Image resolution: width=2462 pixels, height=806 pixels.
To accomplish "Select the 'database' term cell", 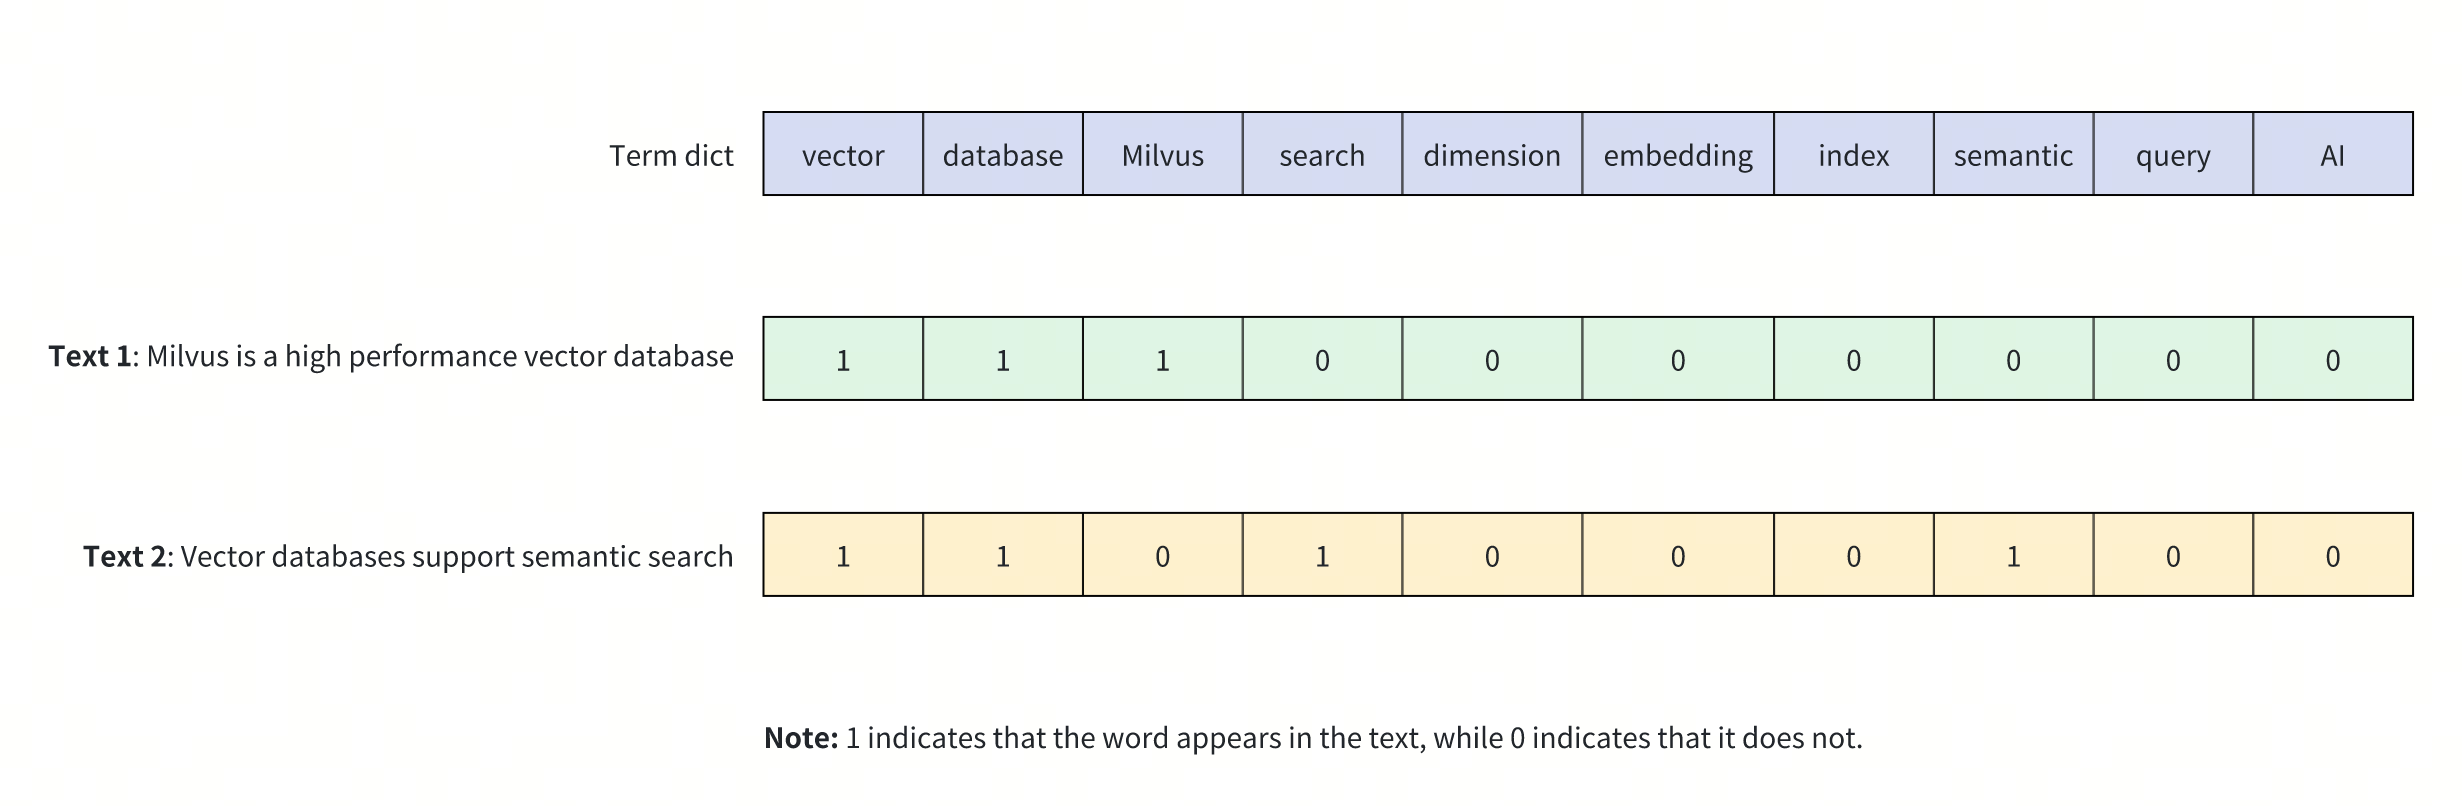I will 1003,155.
